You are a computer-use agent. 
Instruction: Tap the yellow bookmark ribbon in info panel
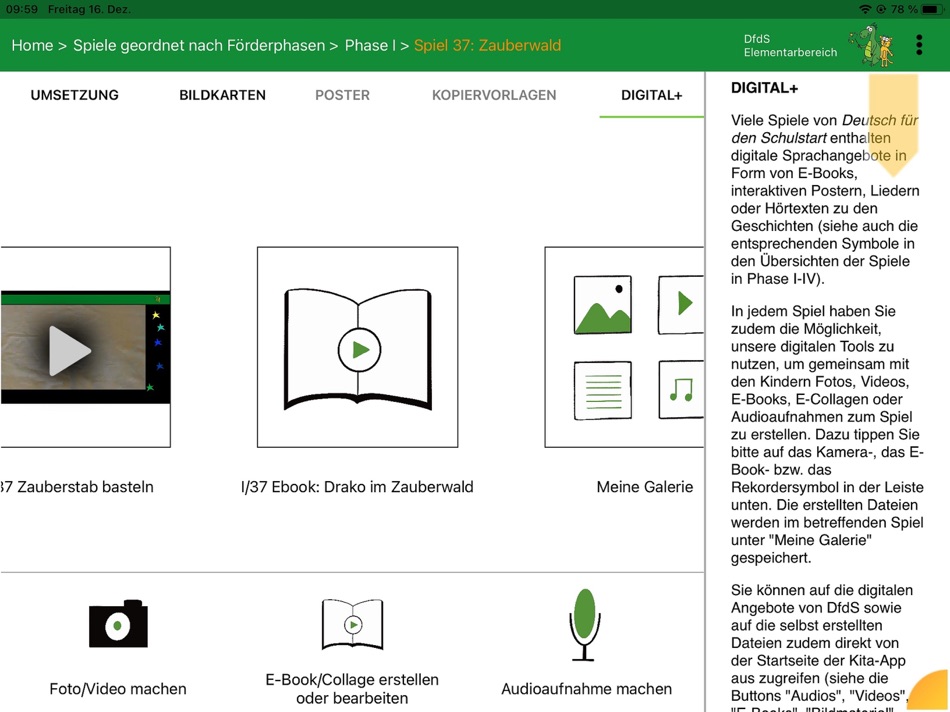893,124
